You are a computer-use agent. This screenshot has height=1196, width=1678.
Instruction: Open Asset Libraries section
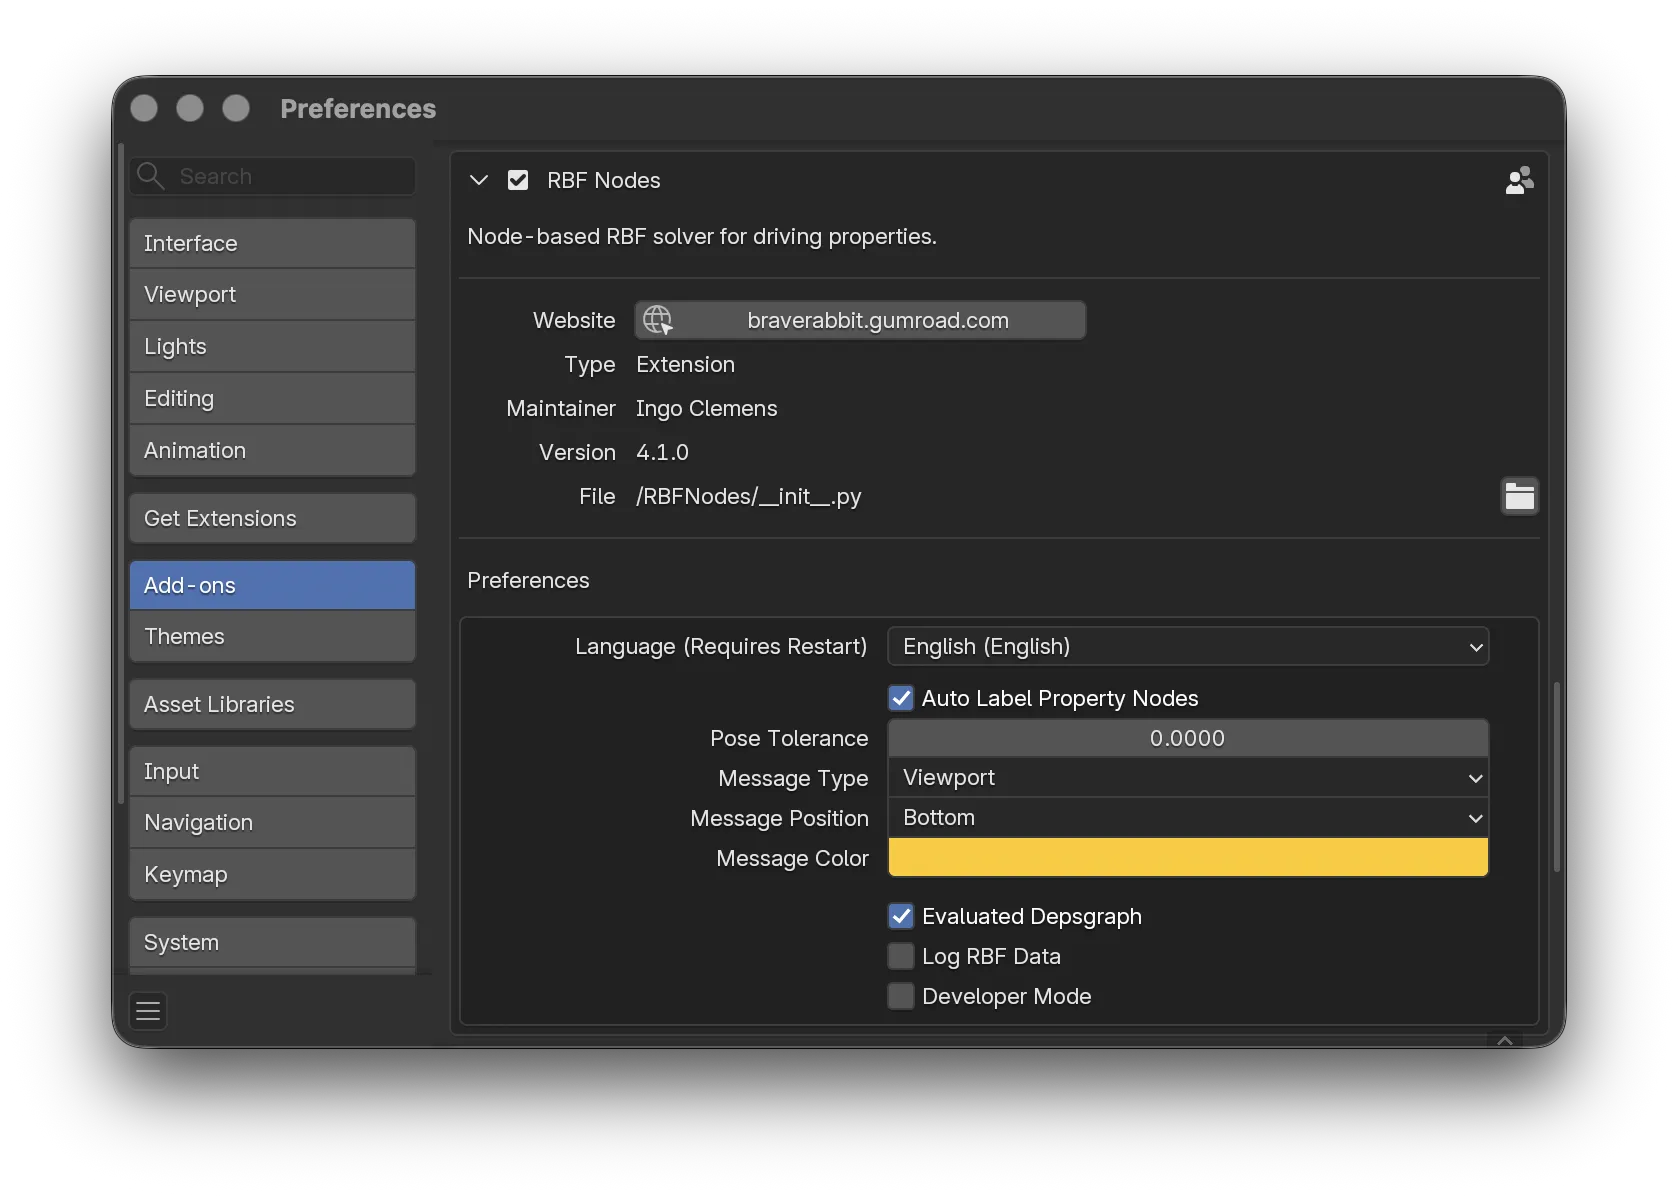click(x=272, y=704)
